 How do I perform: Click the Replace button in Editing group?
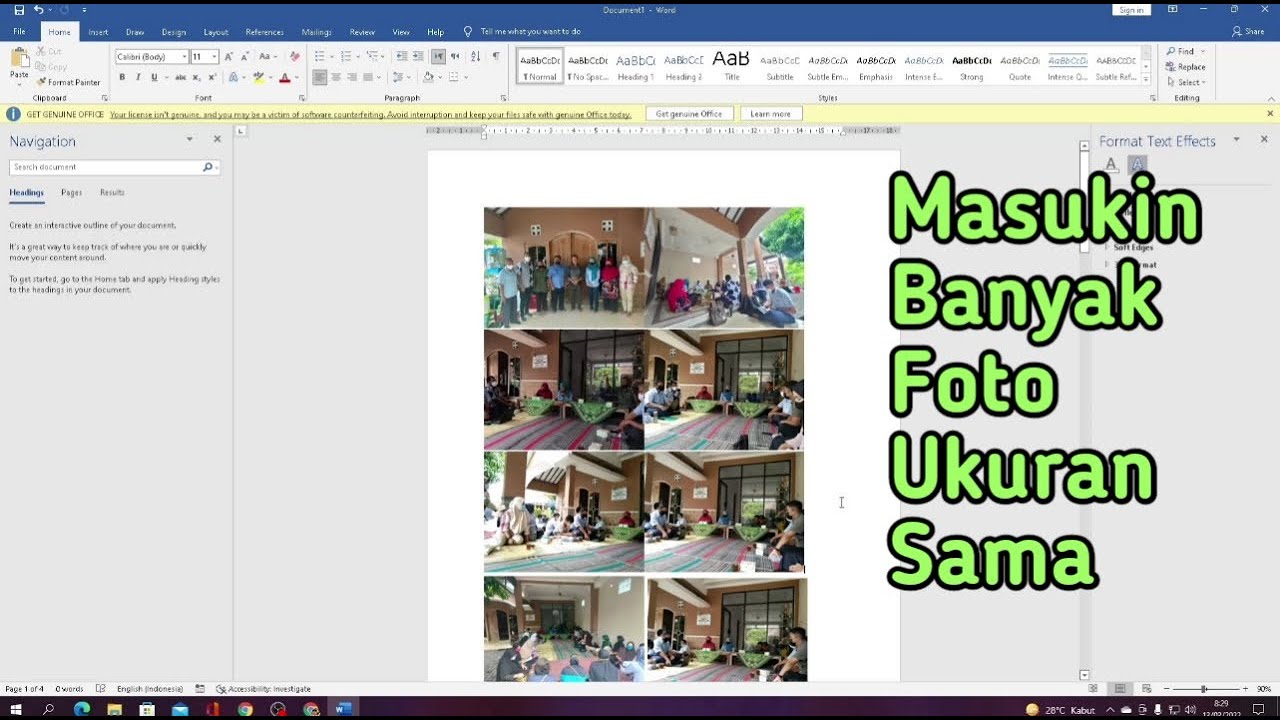click(1186, 67)
